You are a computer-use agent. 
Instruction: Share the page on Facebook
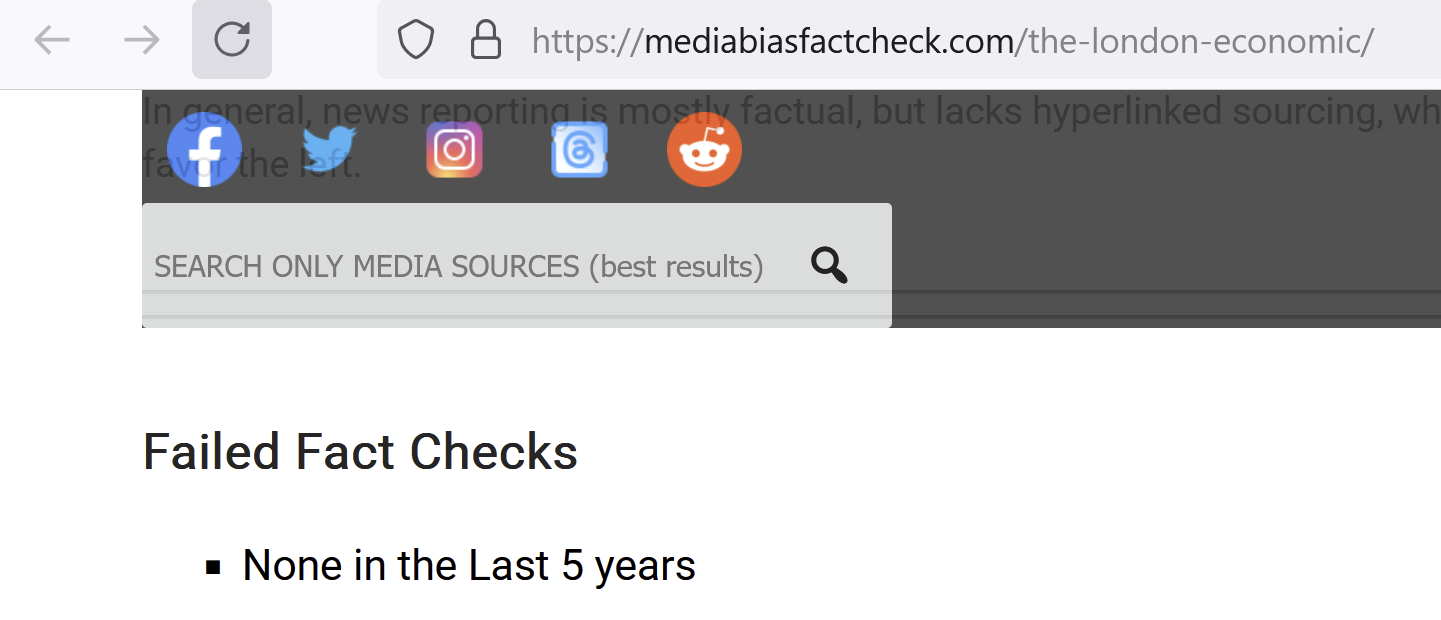(x=204, y=149)
